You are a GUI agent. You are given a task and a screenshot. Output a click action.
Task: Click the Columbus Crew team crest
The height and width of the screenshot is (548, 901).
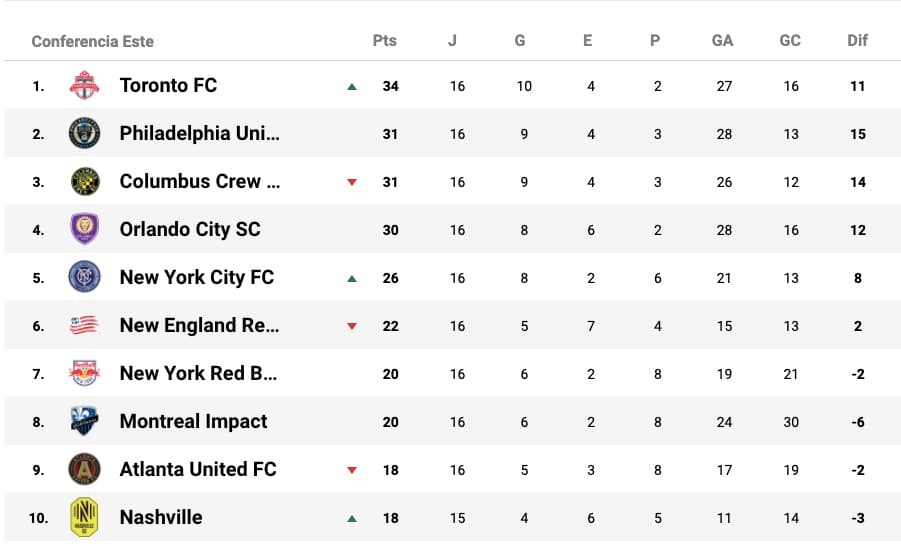[84, 182]
